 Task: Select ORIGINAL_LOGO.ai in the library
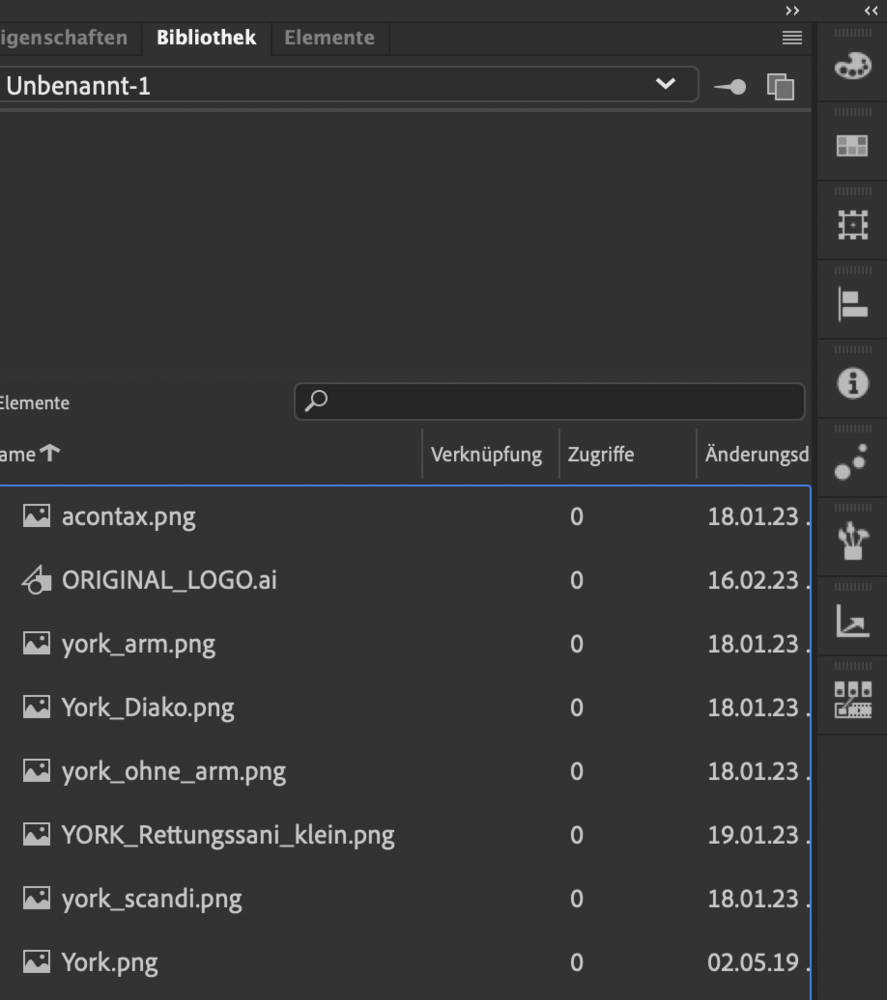[169, 580]
